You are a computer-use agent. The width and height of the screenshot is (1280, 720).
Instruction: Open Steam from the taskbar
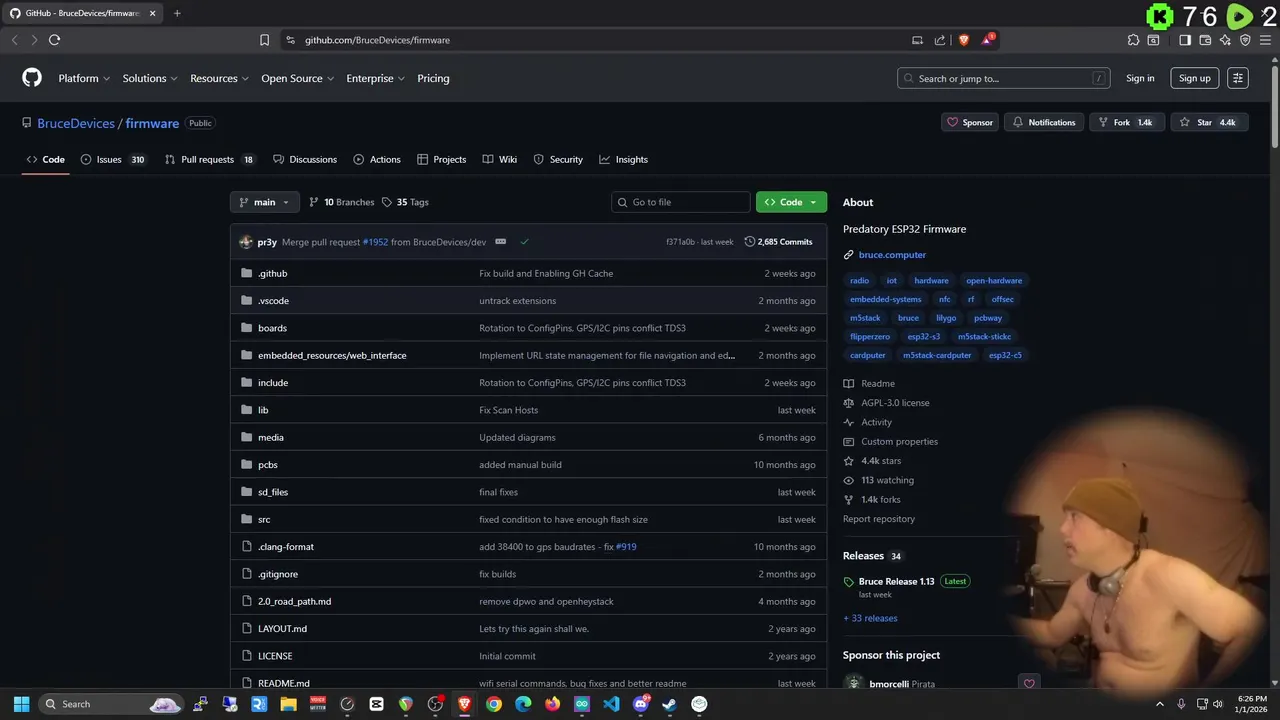pyautogui.click(x=669, y=704)
